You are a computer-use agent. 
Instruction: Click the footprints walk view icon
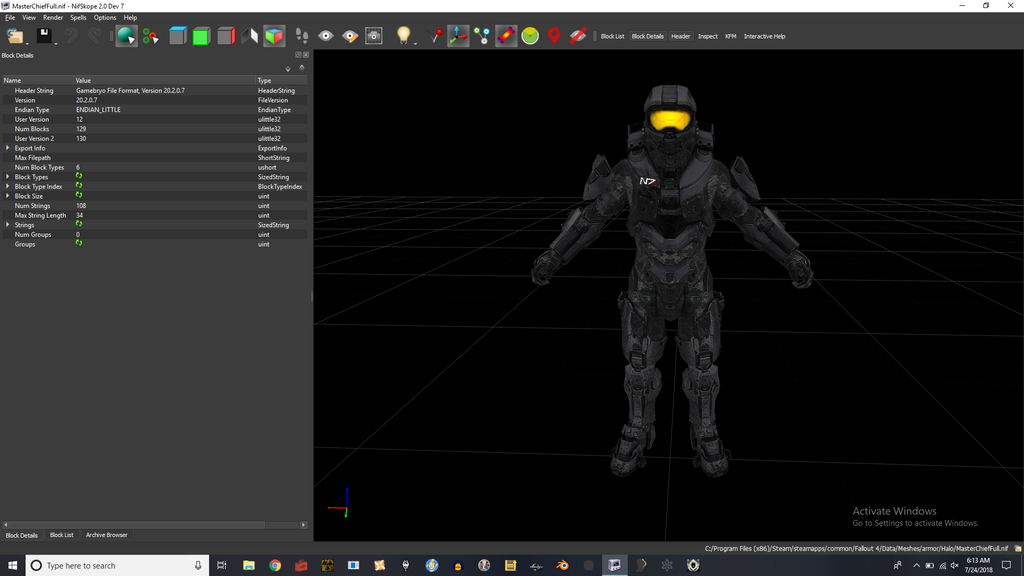[302, 36]
